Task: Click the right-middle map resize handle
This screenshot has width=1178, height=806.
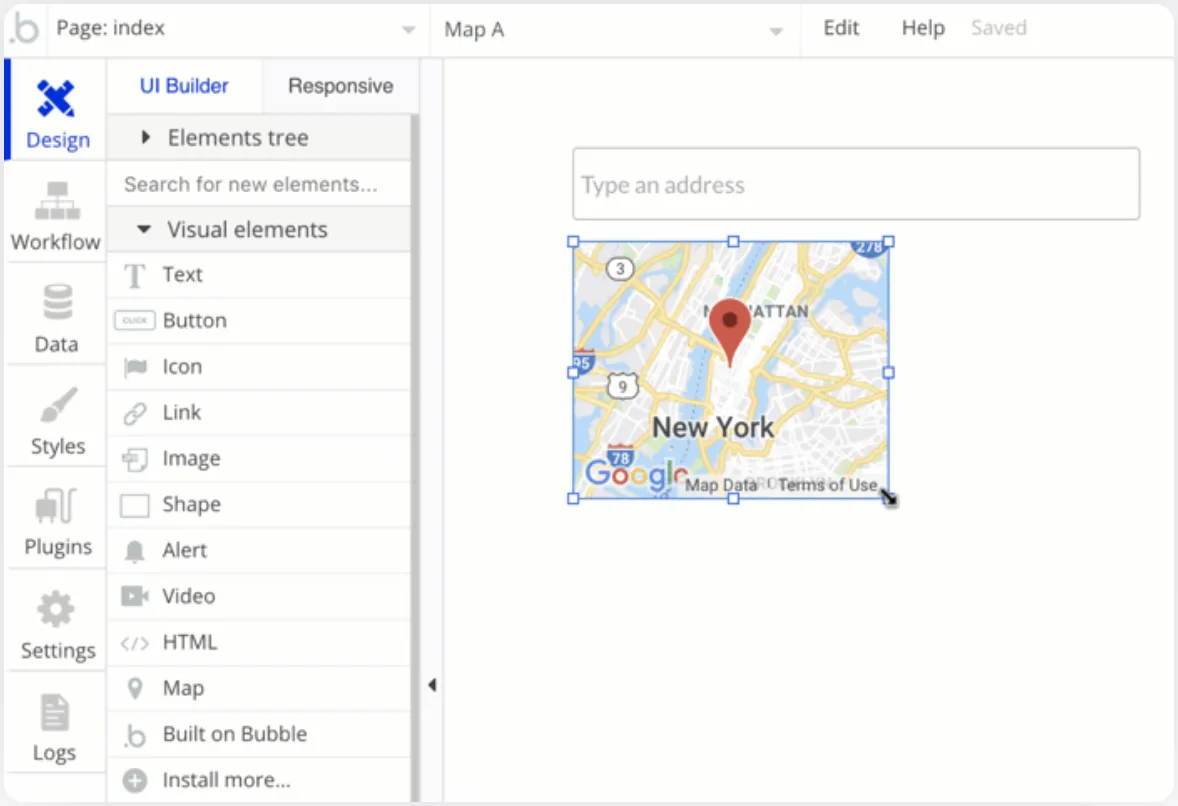Action: 889,373
